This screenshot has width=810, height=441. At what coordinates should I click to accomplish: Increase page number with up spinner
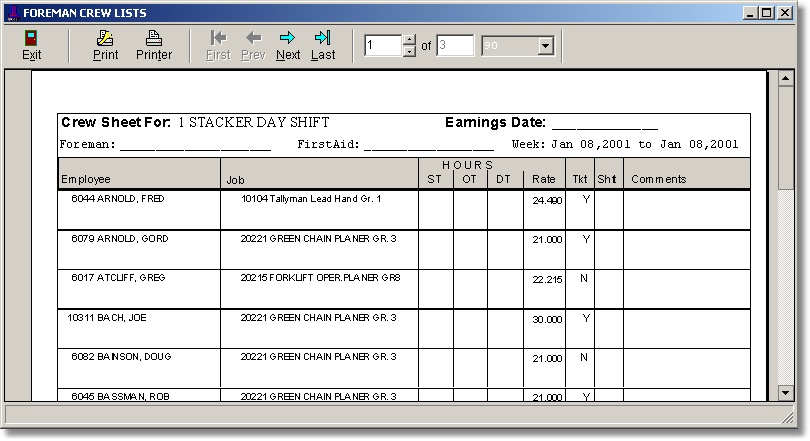coord(408,40)
